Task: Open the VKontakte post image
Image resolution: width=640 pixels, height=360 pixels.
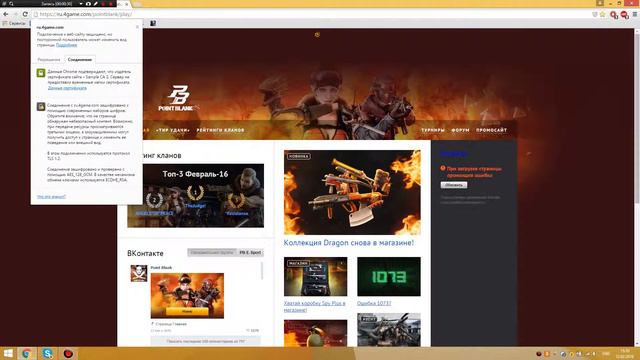Action: coord(187,296)
